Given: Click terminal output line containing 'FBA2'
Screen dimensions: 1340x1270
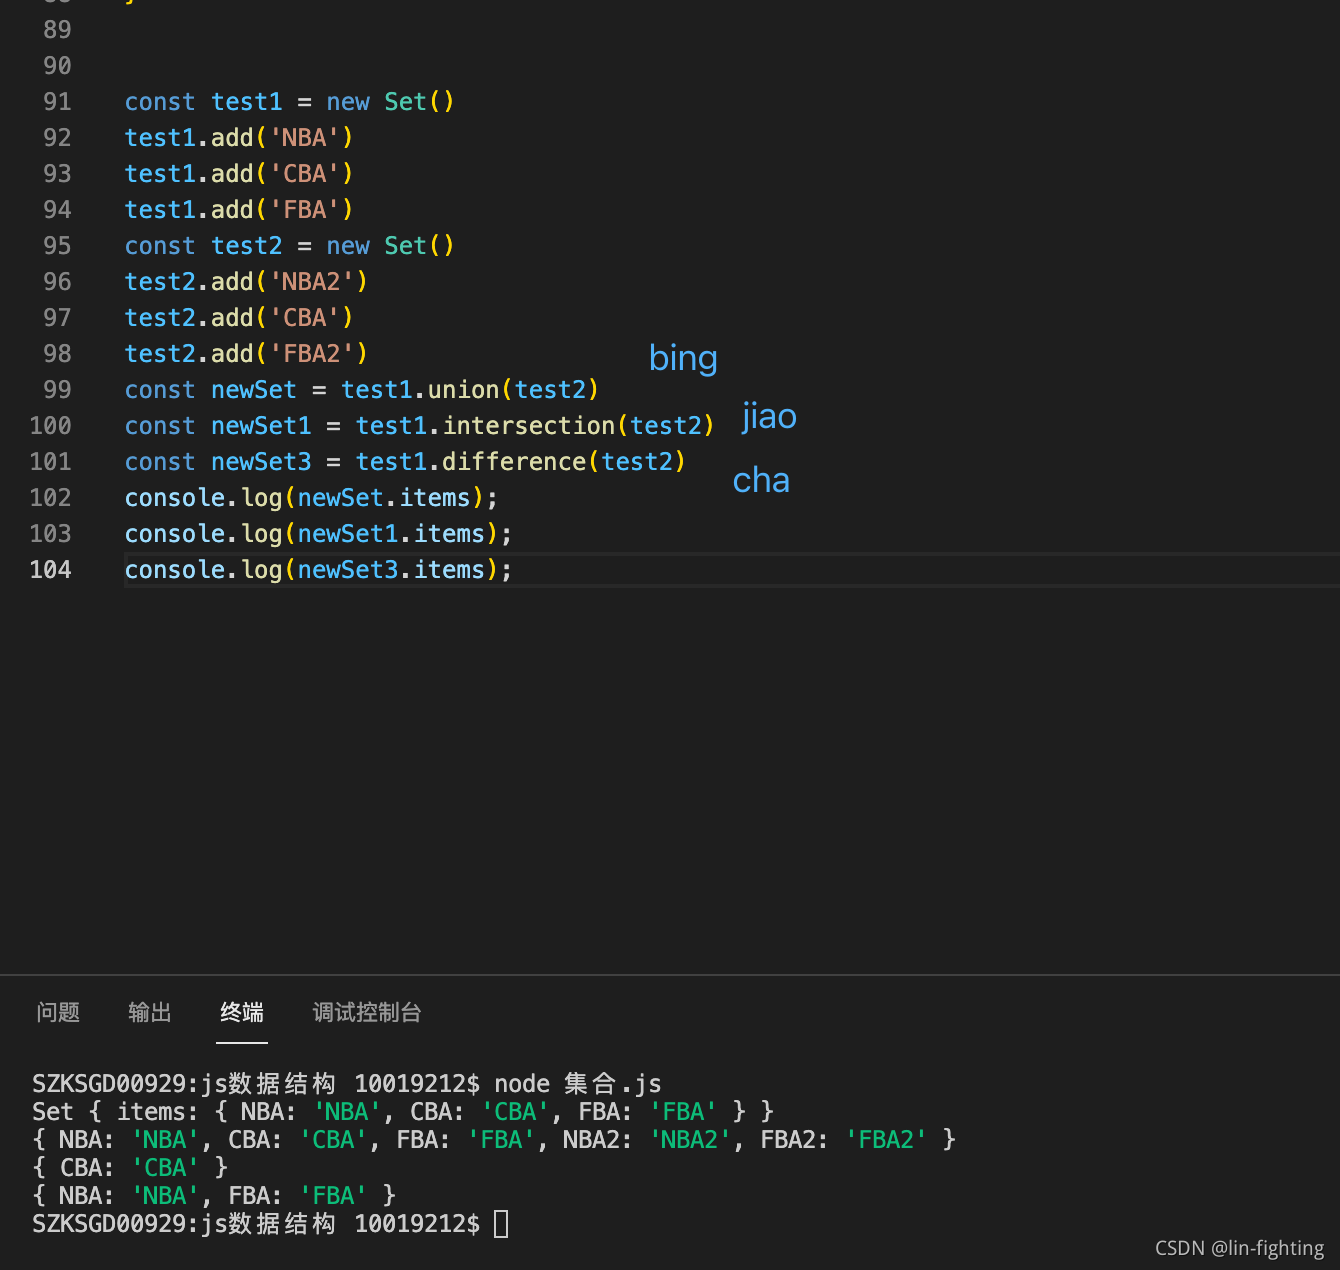Looking at the screenshot, I should [494, 1140].
